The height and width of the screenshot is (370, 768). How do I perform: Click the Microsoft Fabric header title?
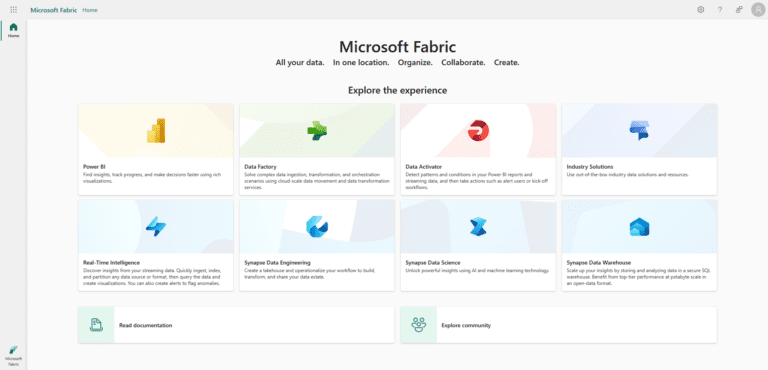54,10
